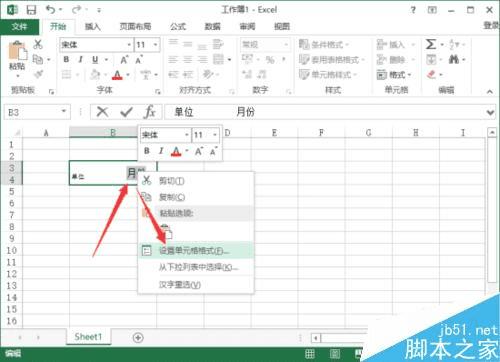Click the Borders icon in ribbon font group
The height and width of the screenshot is (362, 500).
coord(67,74)
